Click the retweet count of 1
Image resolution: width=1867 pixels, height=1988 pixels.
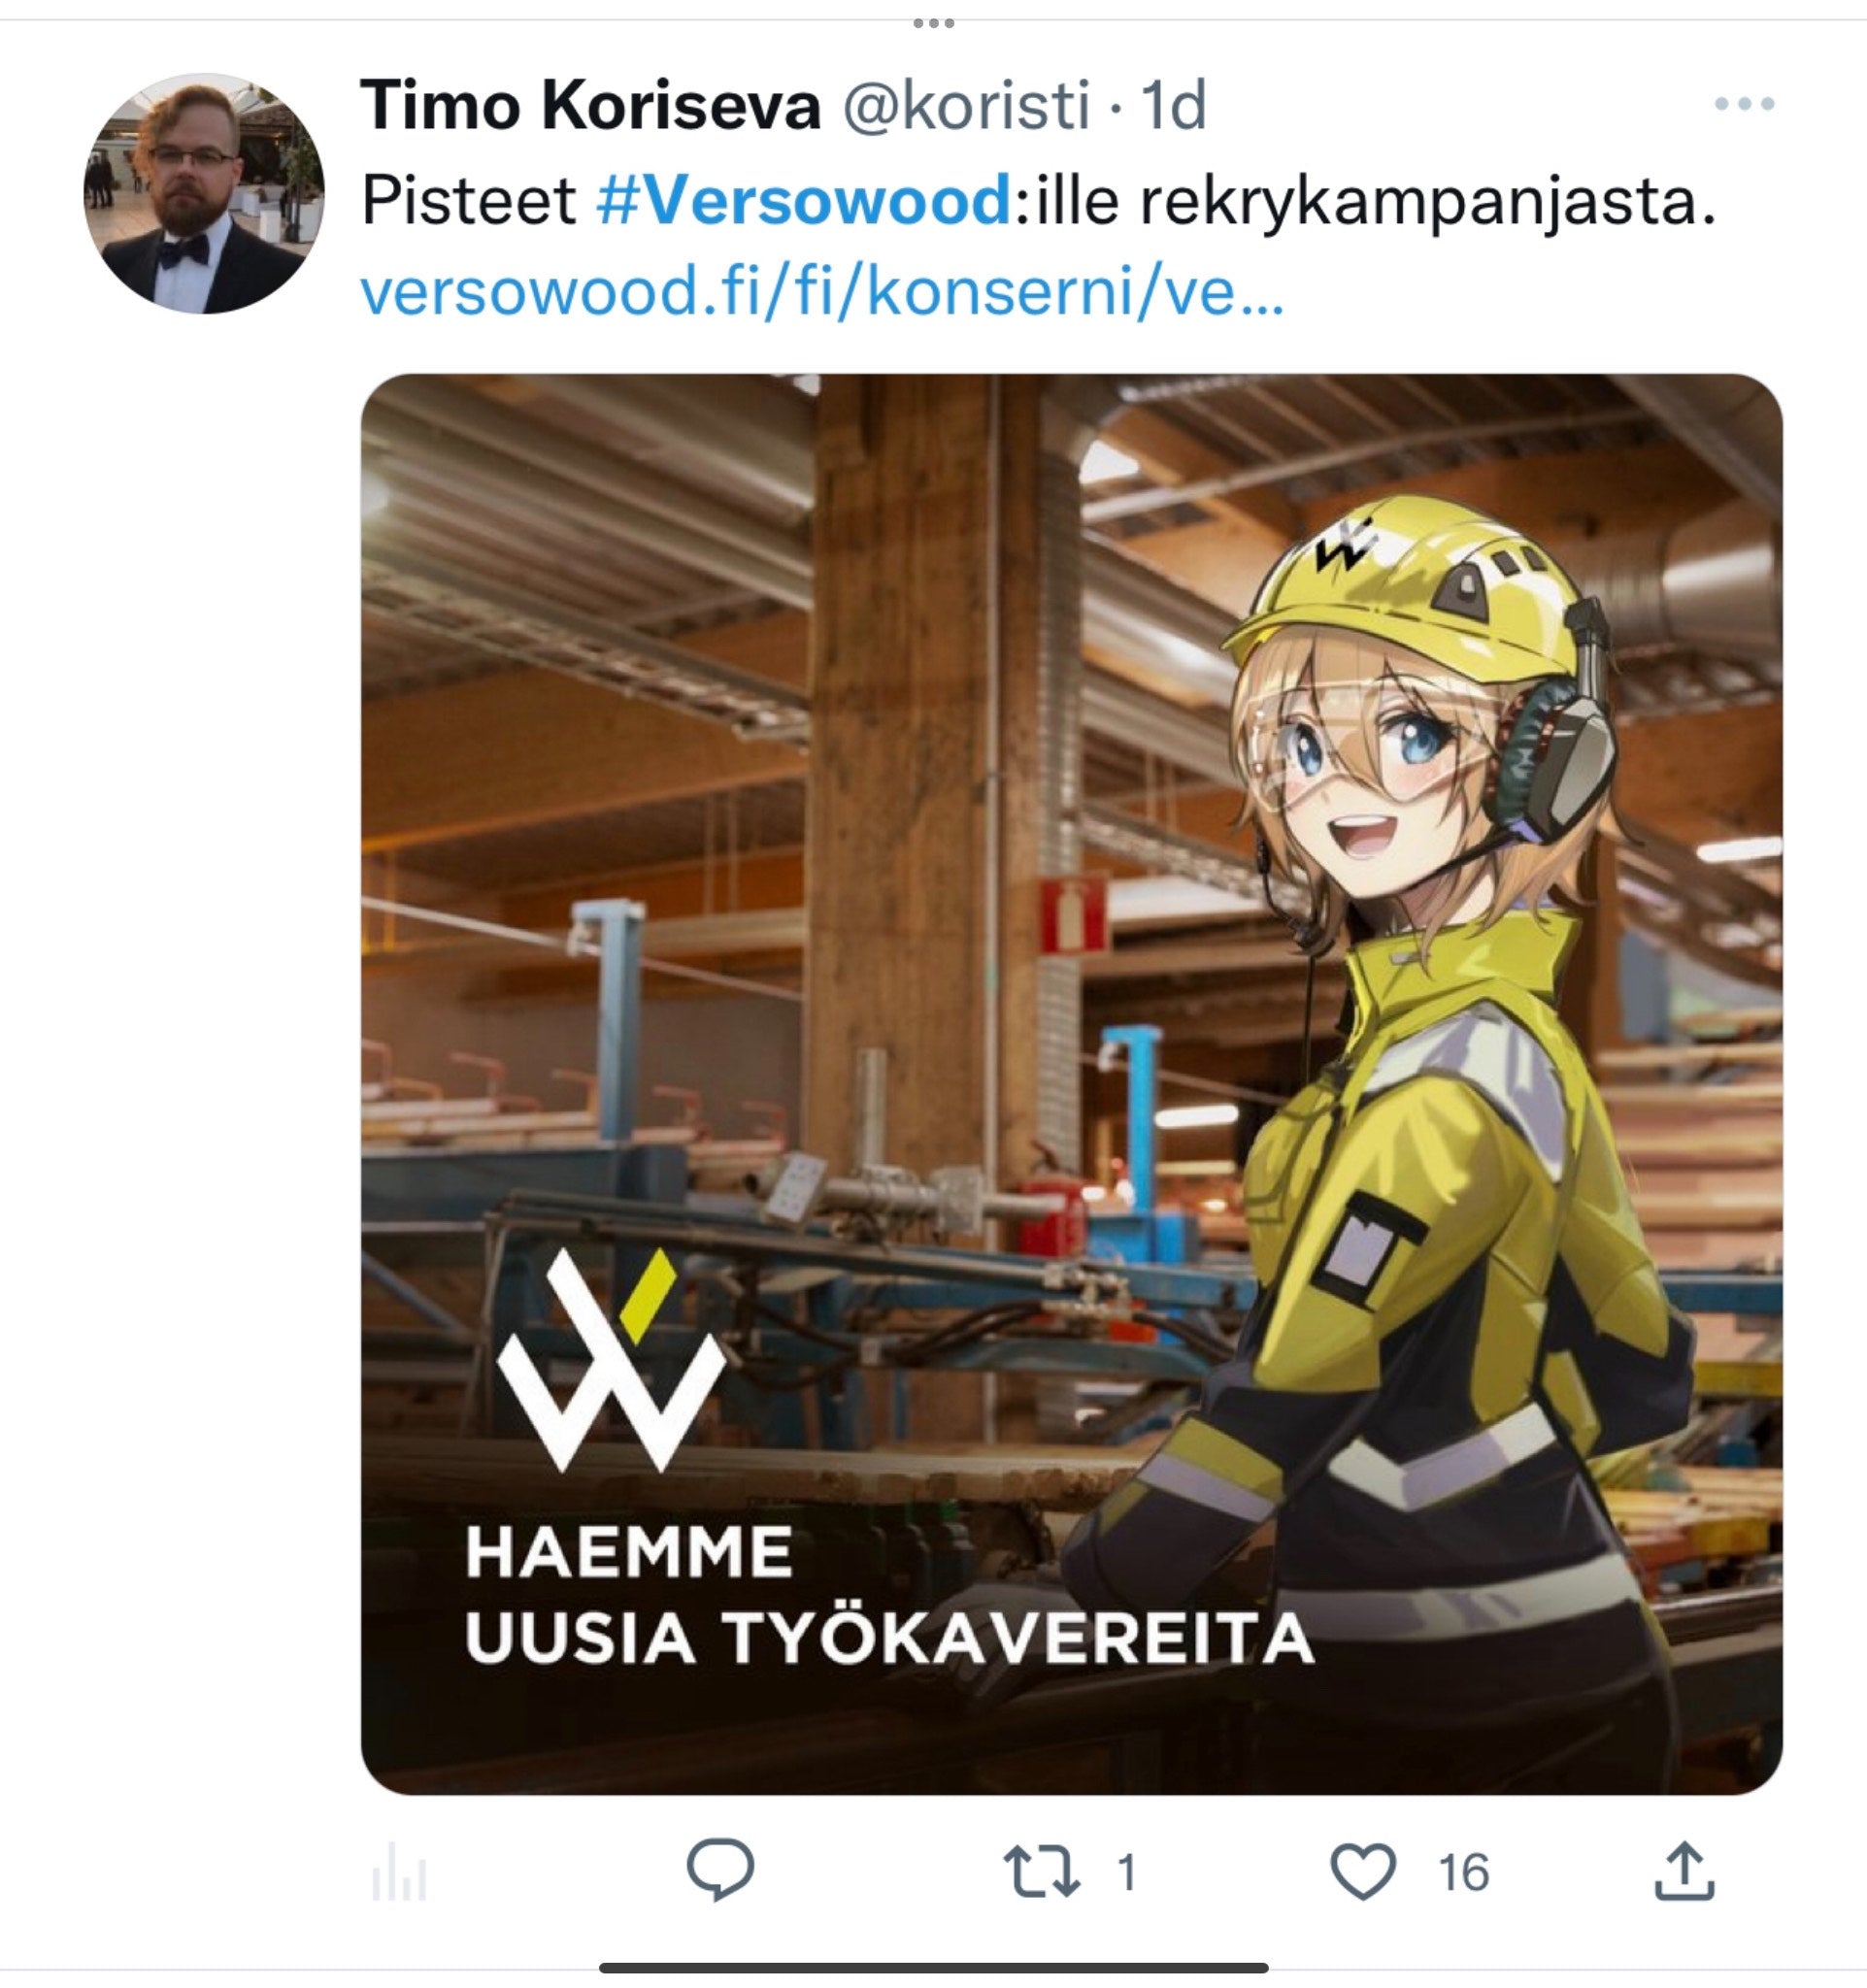tap(1126, 1872)
